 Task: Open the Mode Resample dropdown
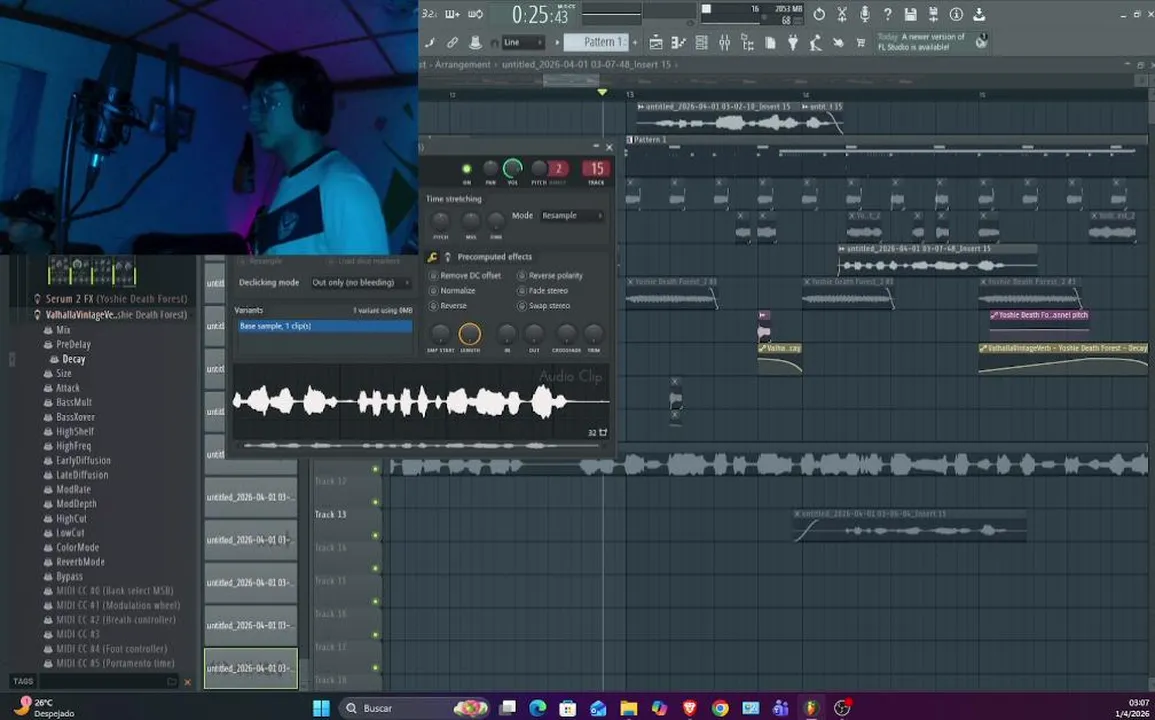[572, 216]
